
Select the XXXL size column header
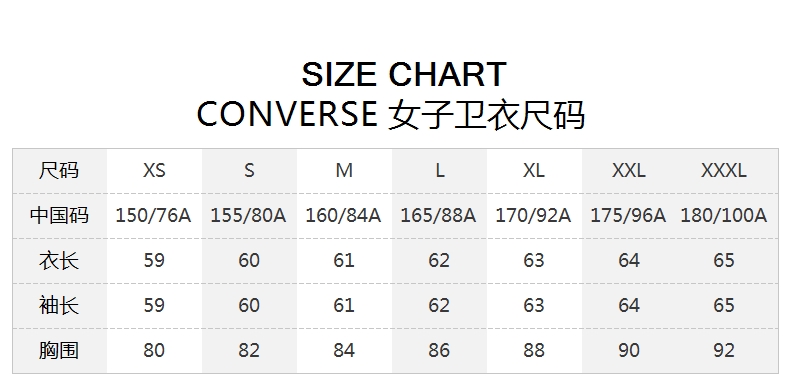[x=723, y=170]
